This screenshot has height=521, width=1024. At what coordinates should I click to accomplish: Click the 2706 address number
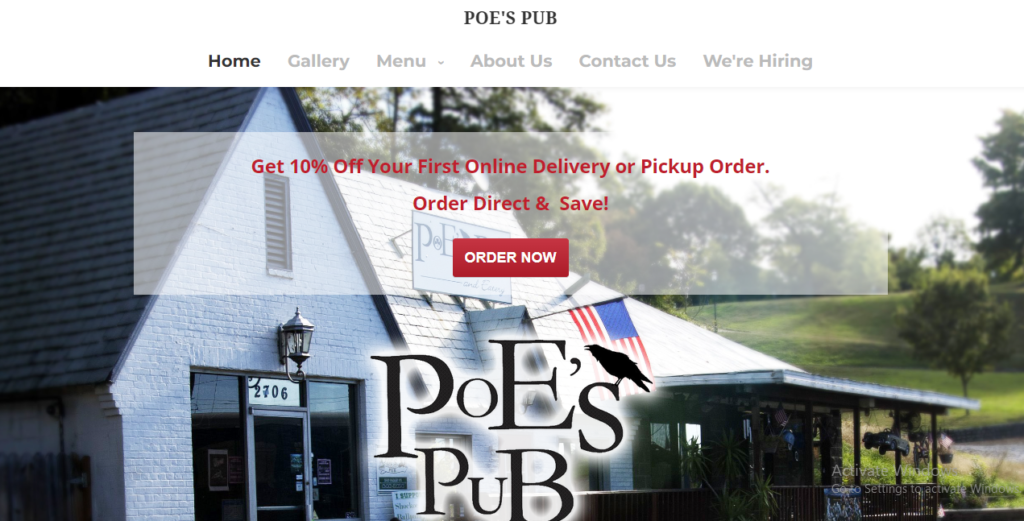coord(272,392)
